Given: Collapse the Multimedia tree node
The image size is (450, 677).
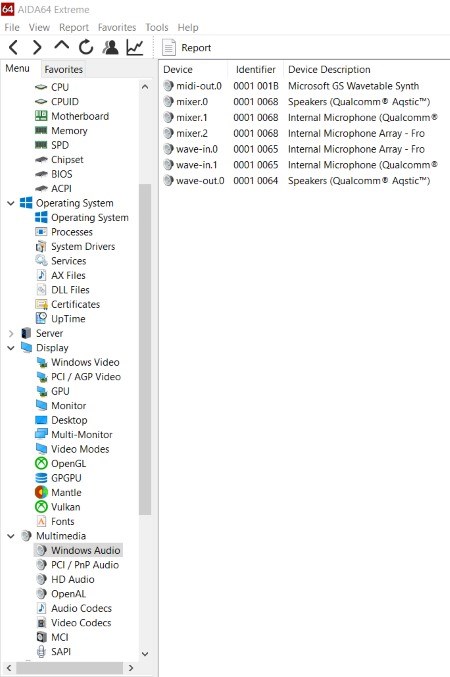Looking at the screenshot, I should 11,536.
